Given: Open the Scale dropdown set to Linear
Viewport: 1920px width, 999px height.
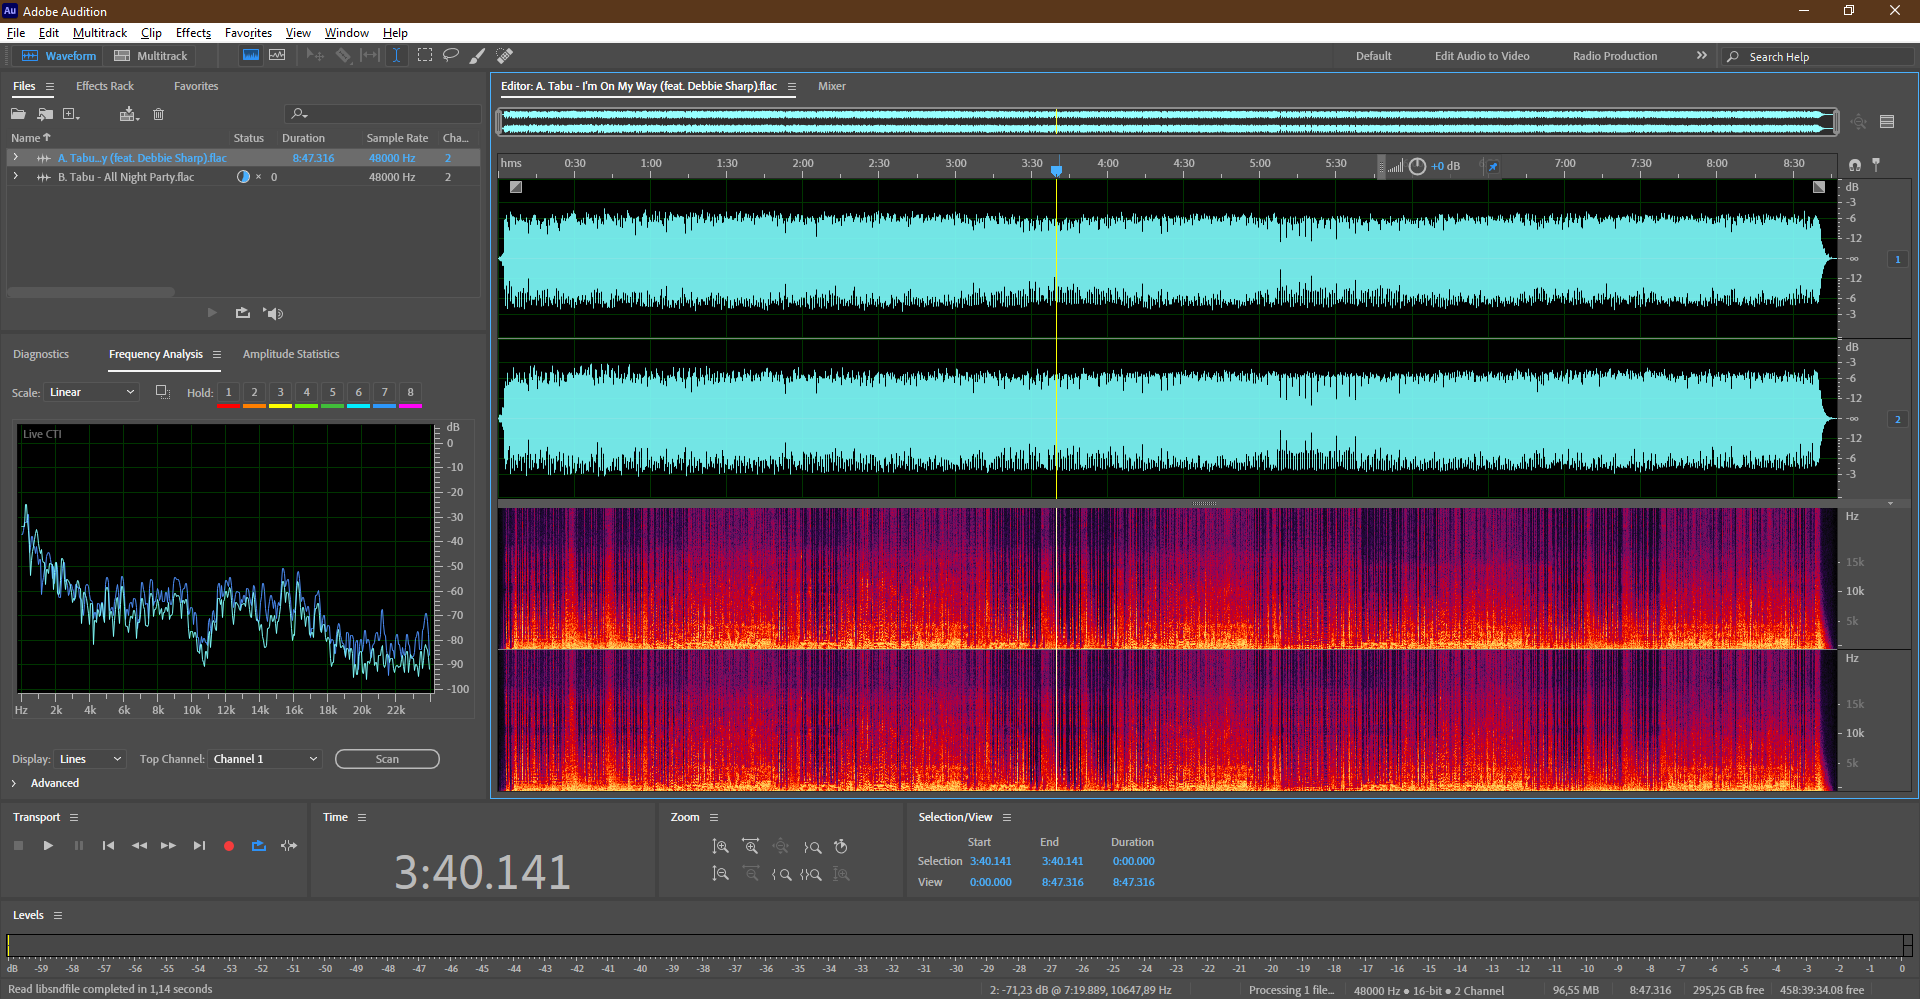Looking at the screenshot, I should 91,392.
